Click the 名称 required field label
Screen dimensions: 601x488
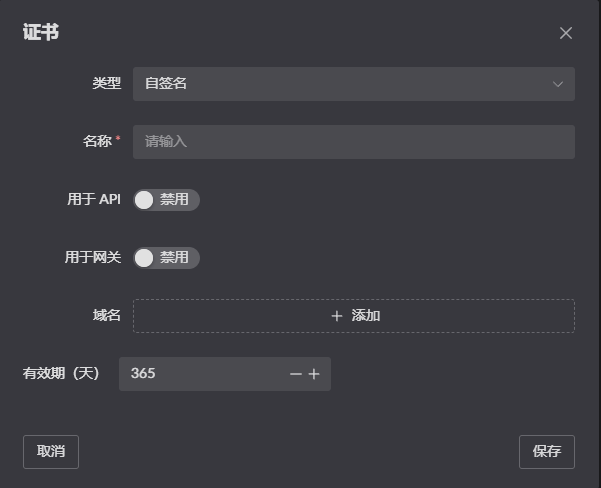click(100, 142)
